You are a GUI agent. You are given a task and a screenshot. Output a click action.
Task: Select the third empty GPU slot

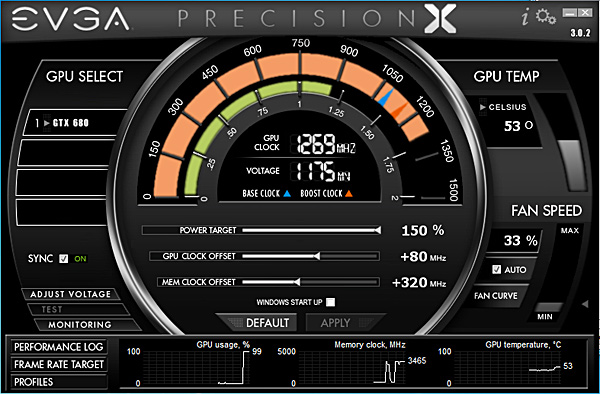[x=62, y=182]
